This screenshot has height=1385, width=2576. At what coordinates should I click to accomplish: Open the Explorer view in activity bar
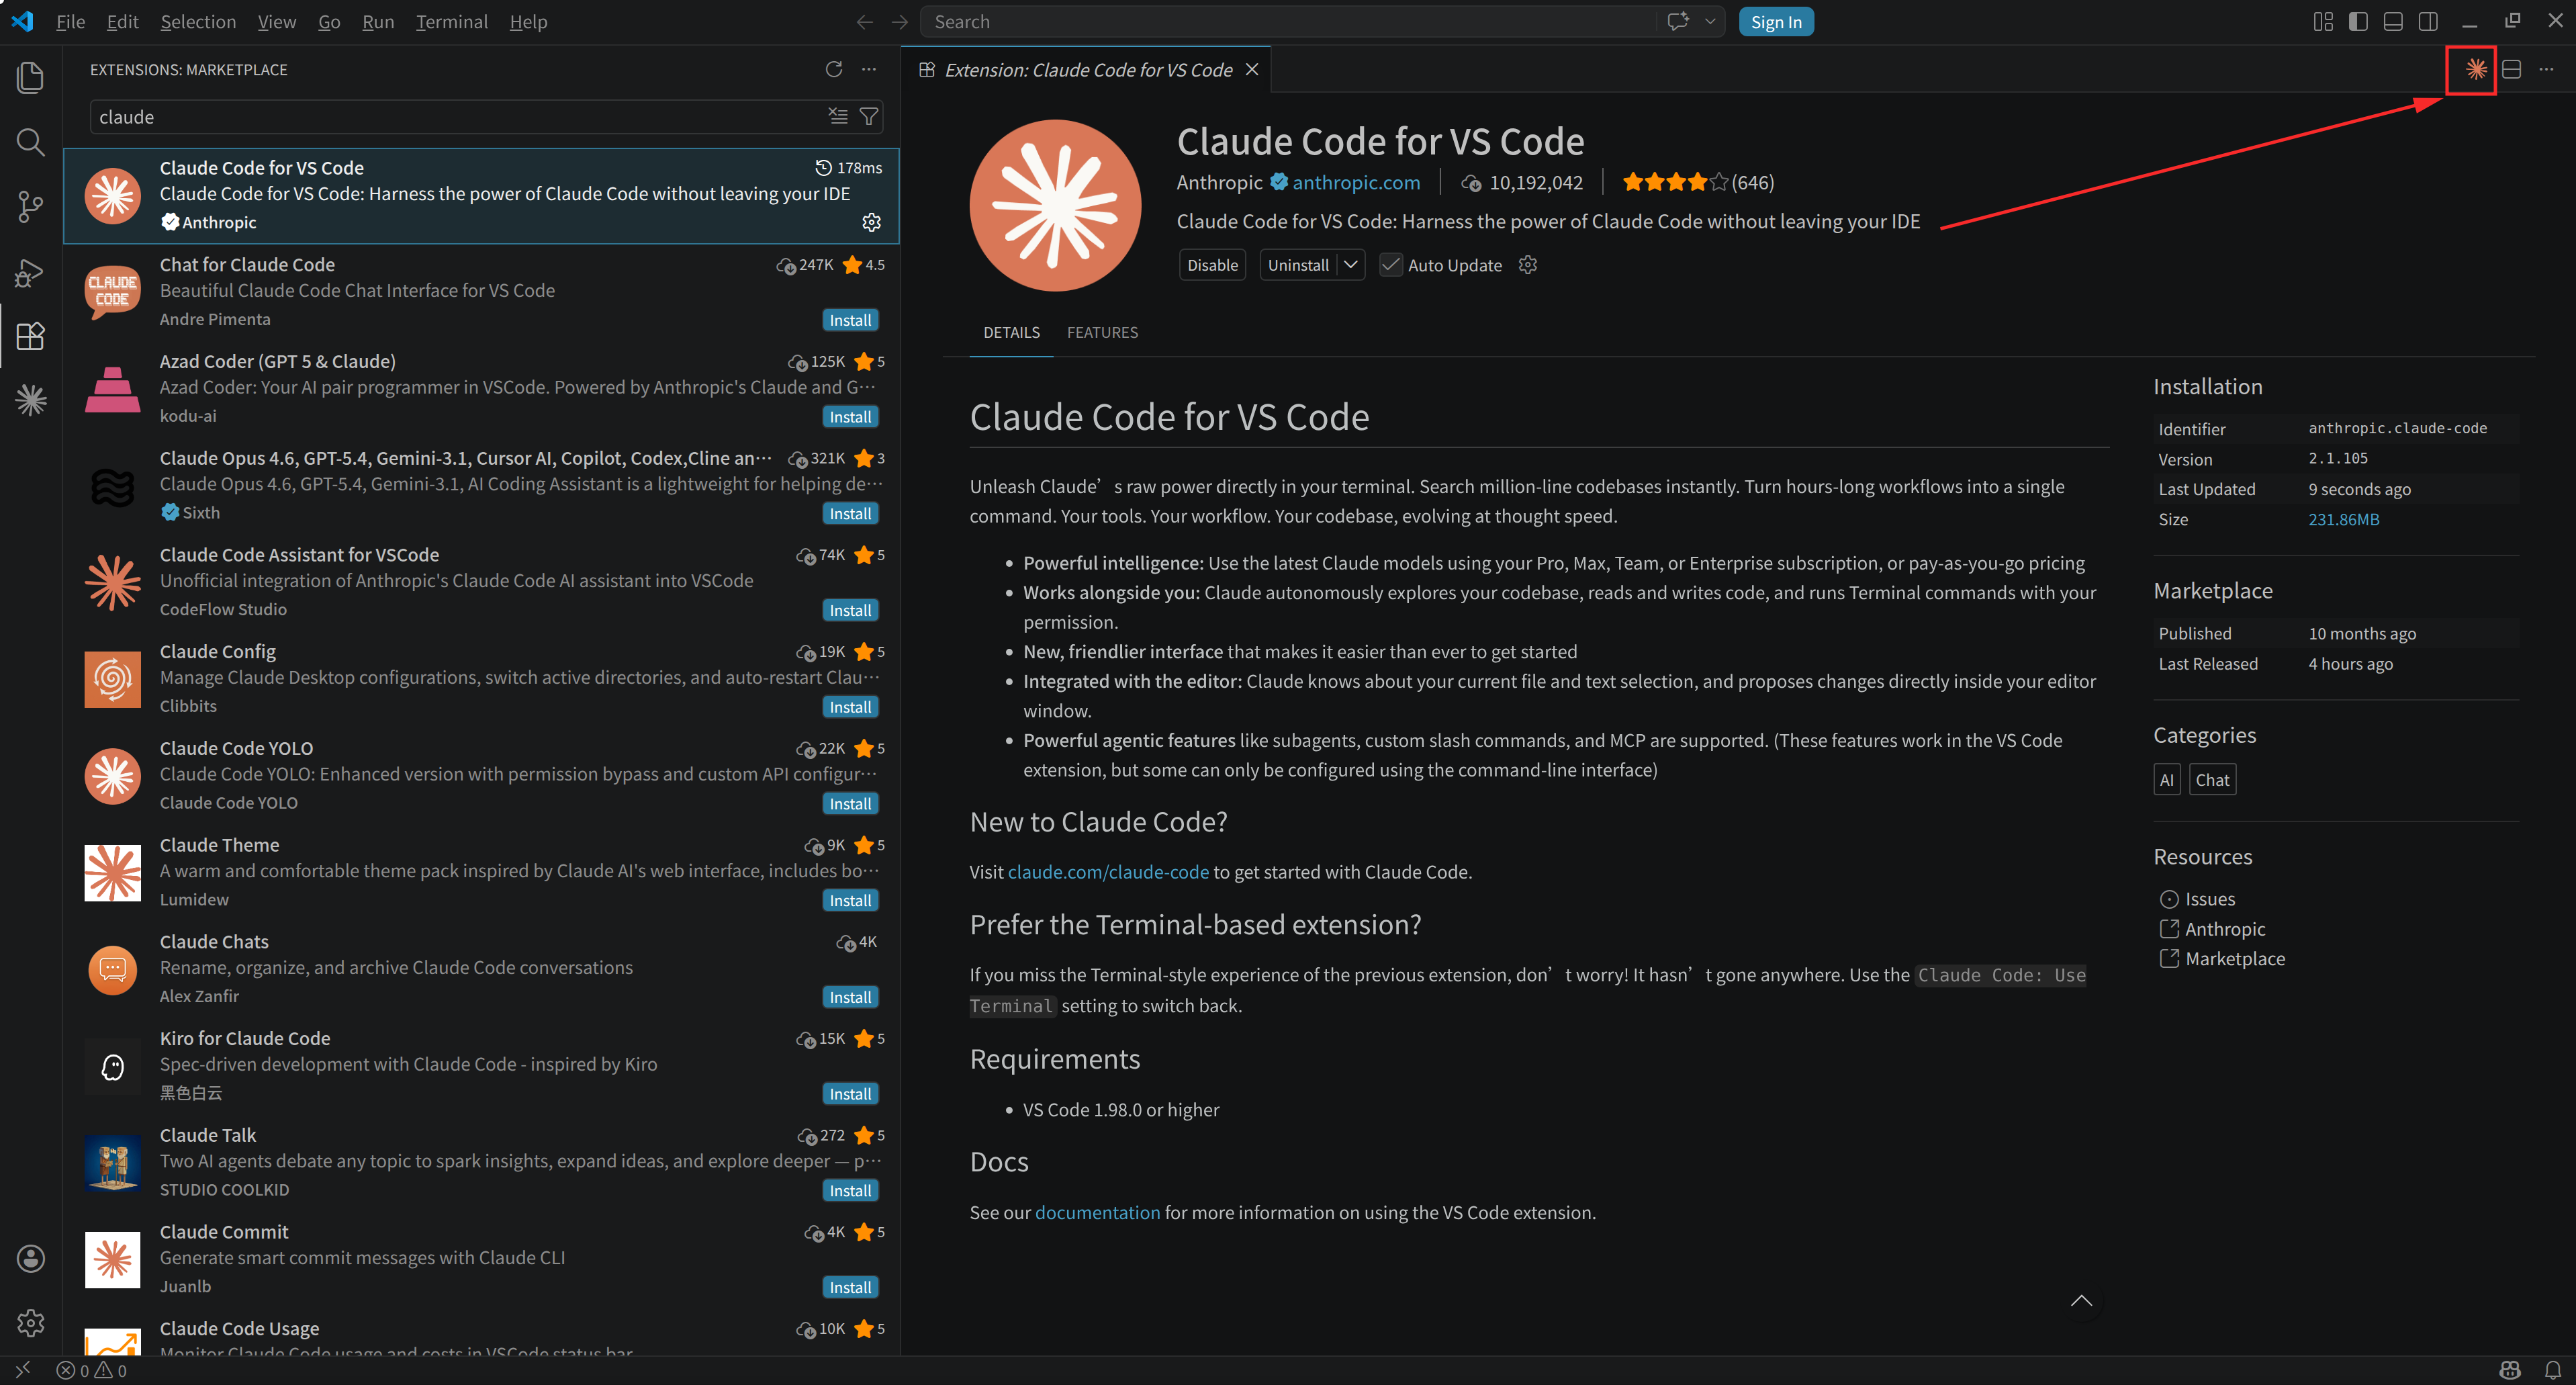[x=31, y=78]
